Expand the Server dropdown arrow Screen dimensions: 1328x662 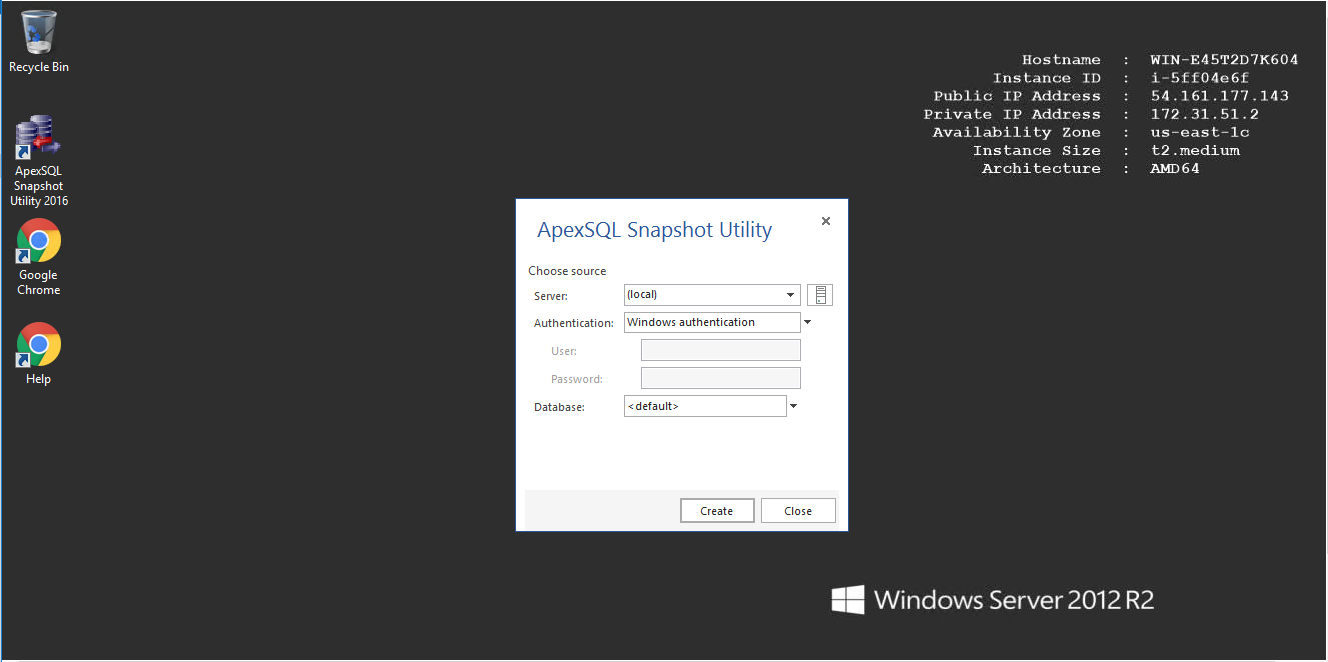coord(790,295)
